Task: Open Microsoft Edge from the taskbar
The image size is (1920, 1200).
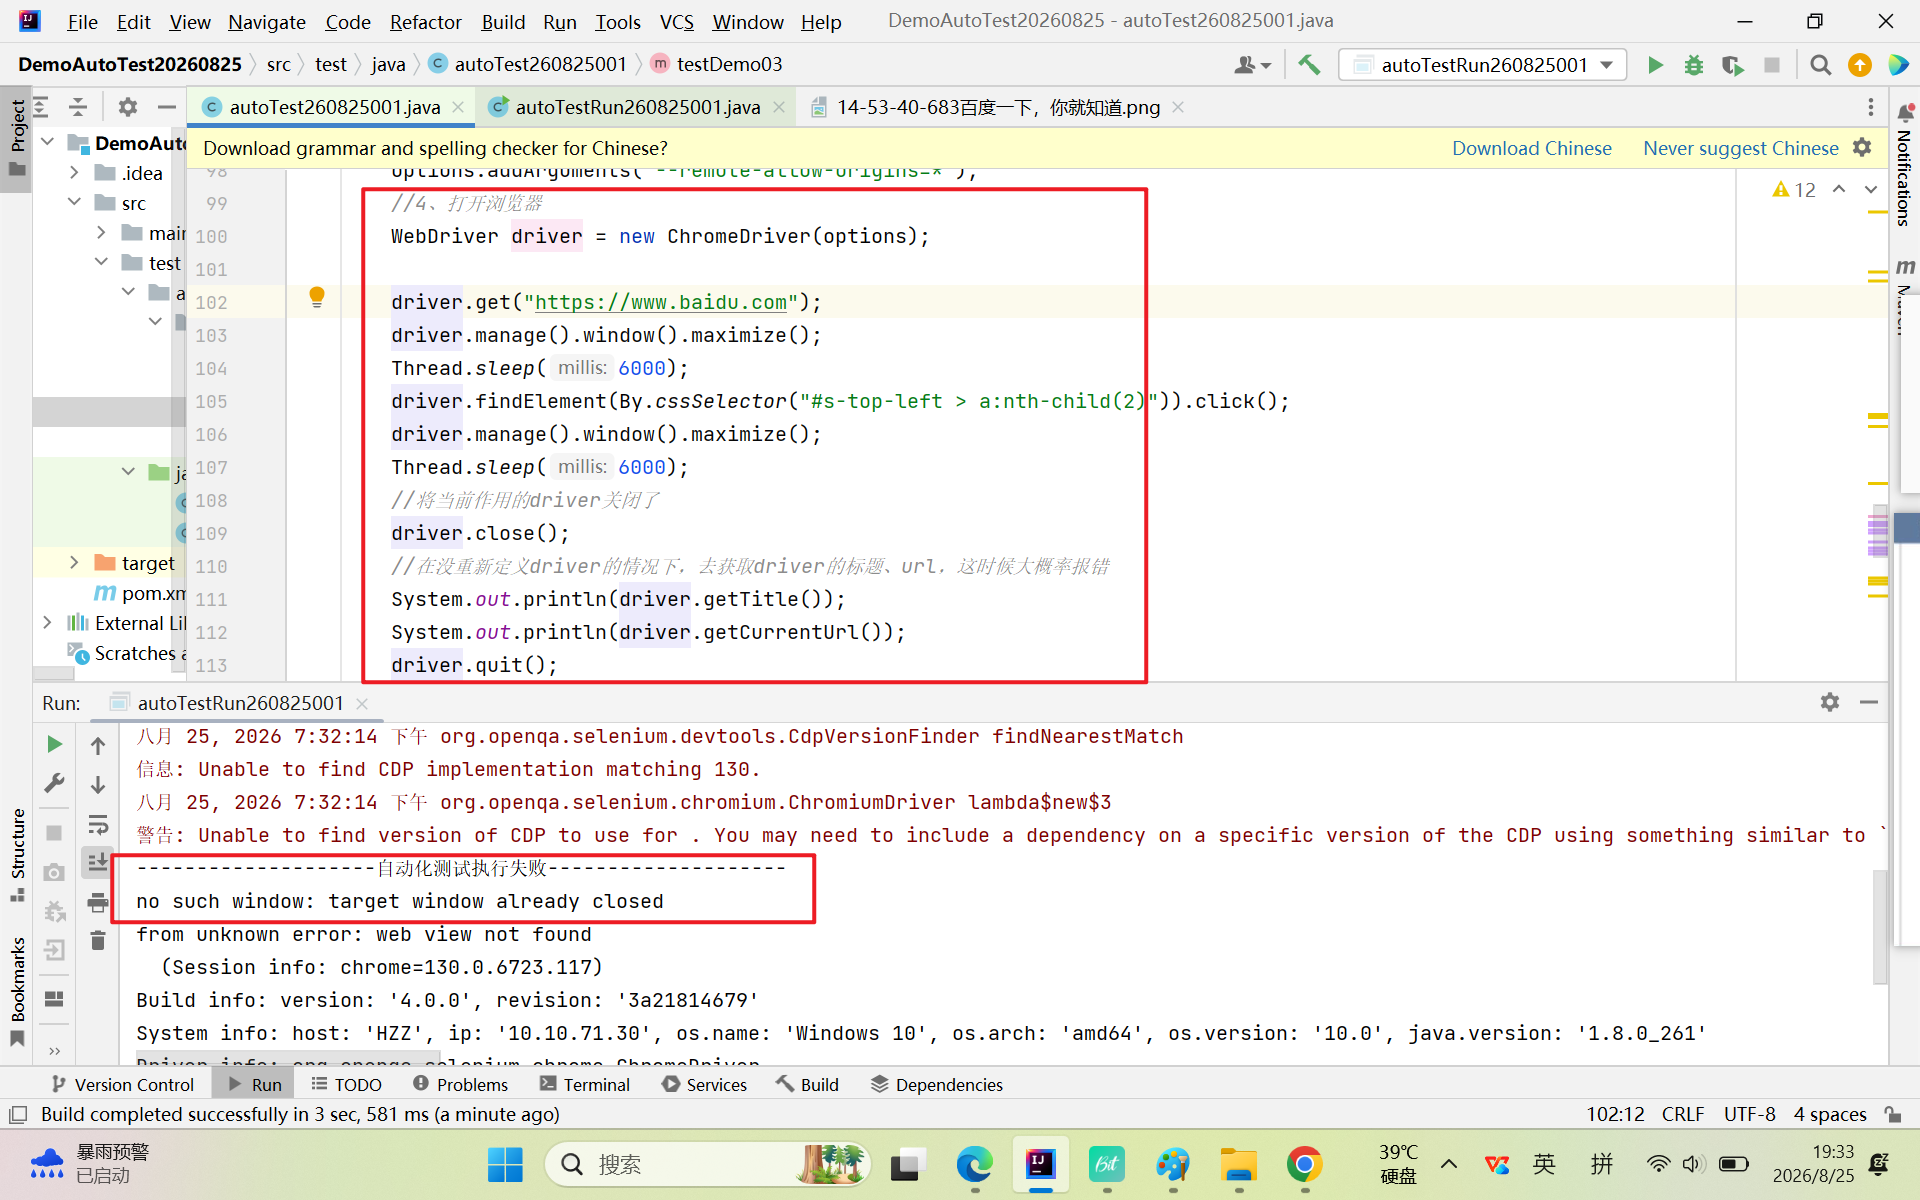Action: pos(974,1164)
